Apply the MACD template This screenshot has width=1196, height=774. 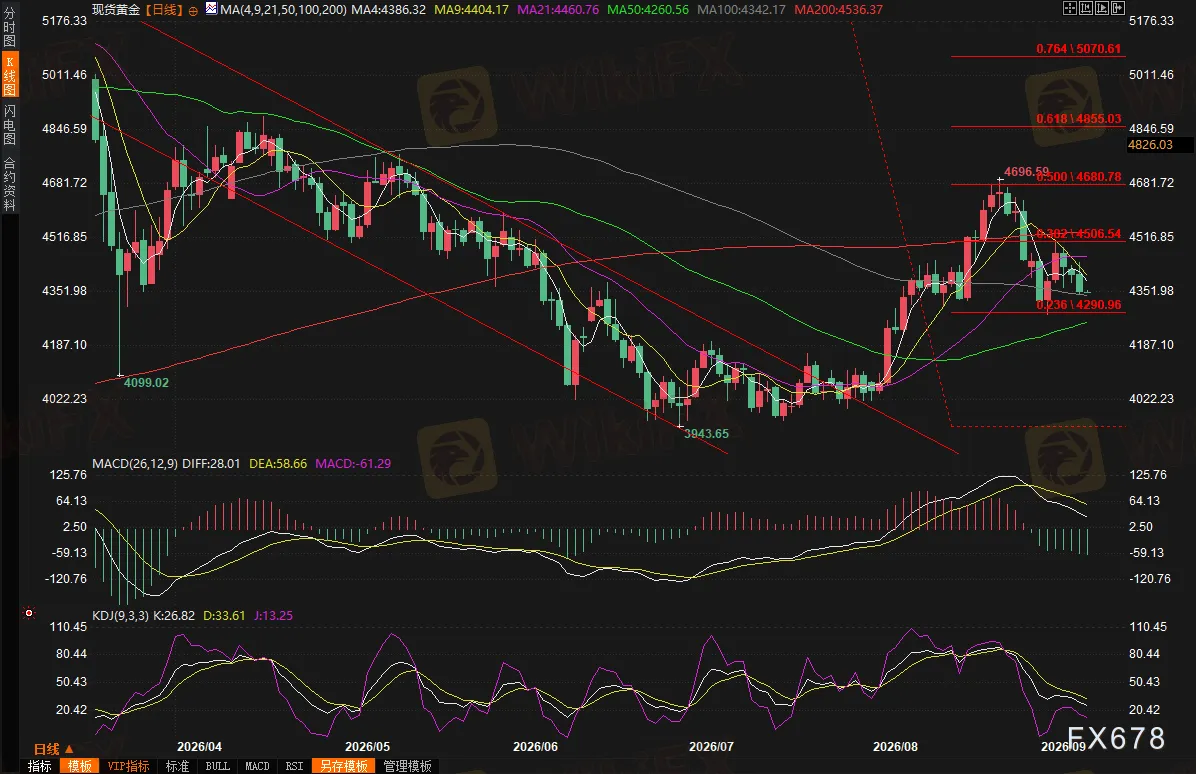(257, 766)
